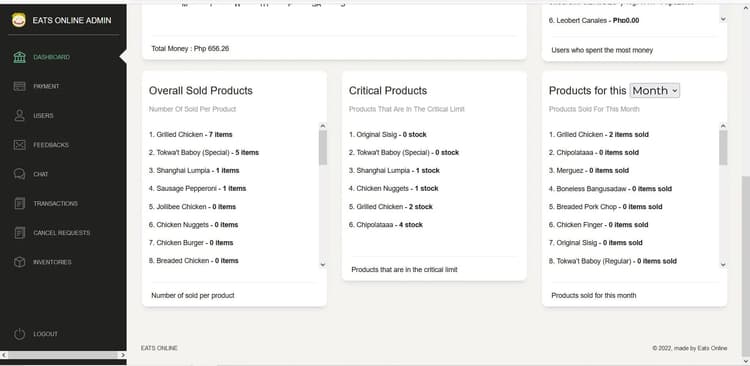Click up arrow of Products for this Month list
The height and width of the screenshot is (366, 750).
pos(723,126)
